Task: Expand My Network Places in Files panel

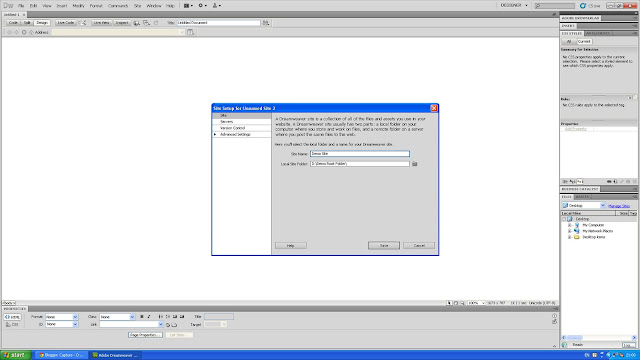Action: (x=569, y=231)
